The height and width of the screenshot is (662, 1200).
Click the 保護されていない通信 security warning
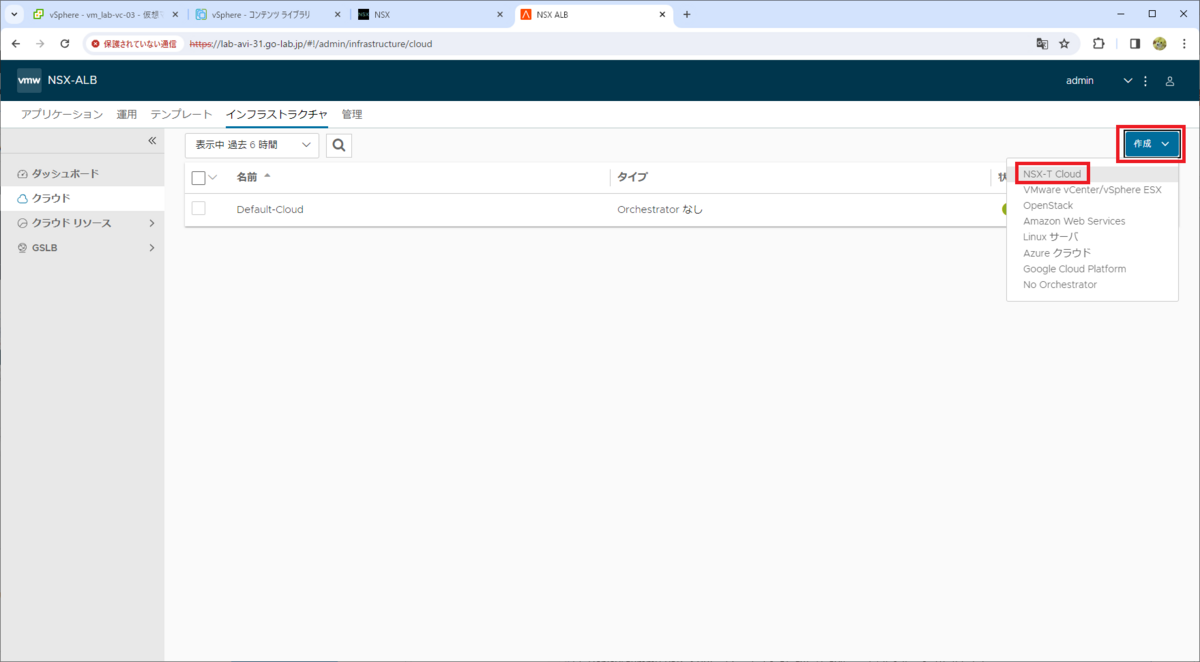click(x=134, y=44)
